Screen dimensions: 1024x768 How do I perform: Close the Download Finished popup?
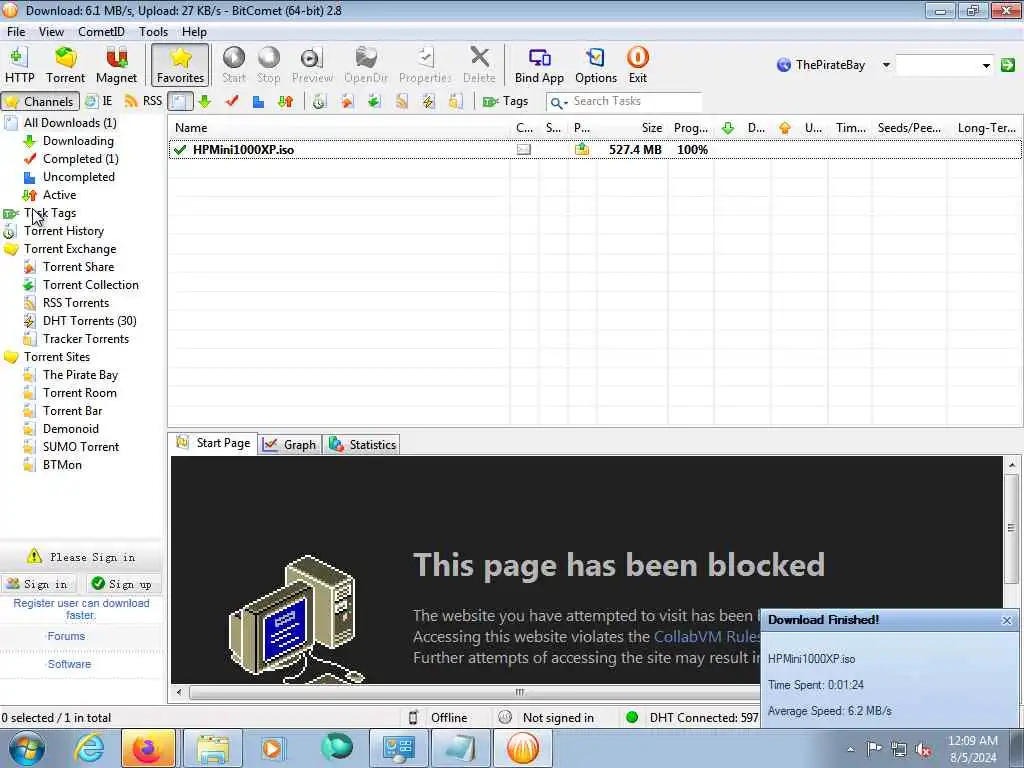[1006, 620]
